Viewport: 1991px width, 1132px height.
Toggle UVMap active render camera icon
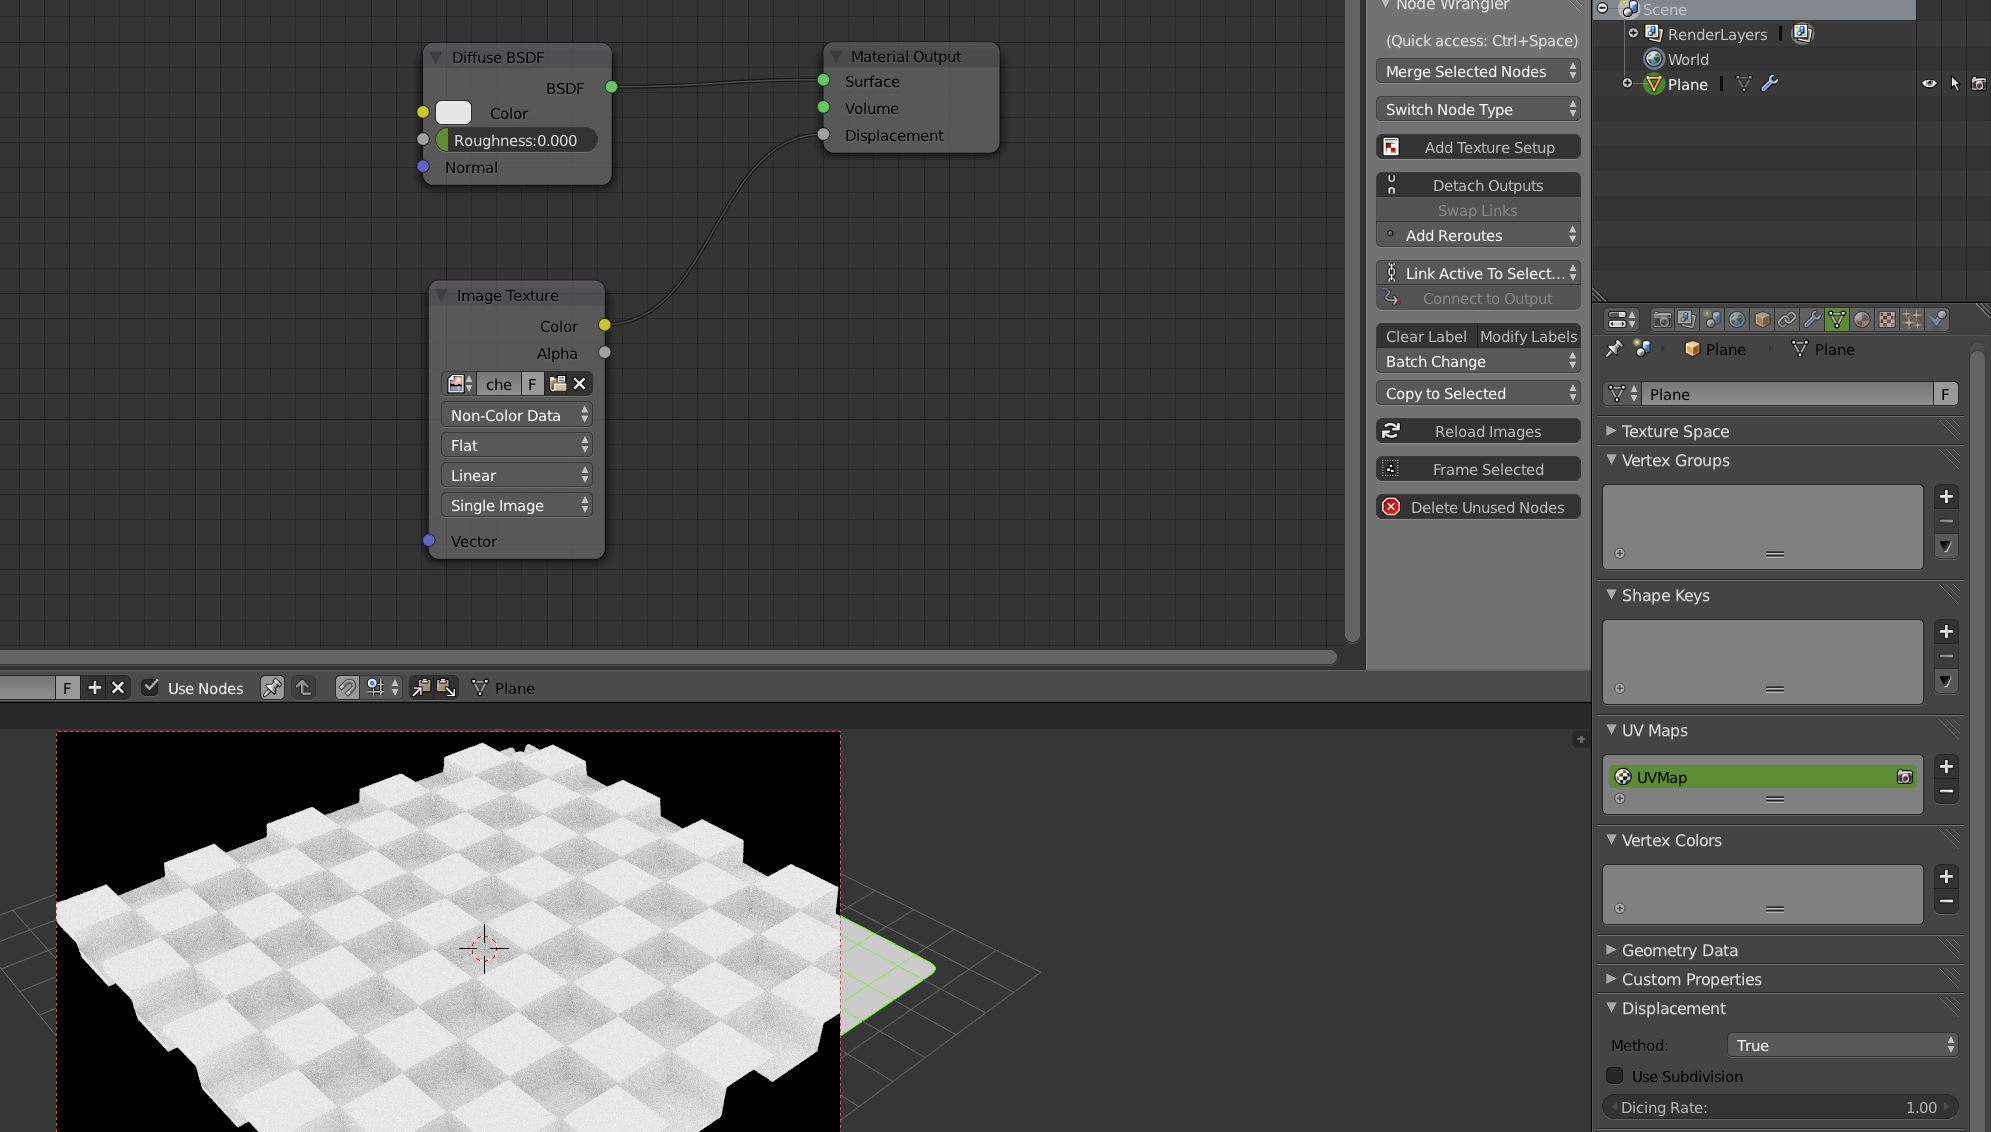pyautogui.click(x=1905, y=777)
